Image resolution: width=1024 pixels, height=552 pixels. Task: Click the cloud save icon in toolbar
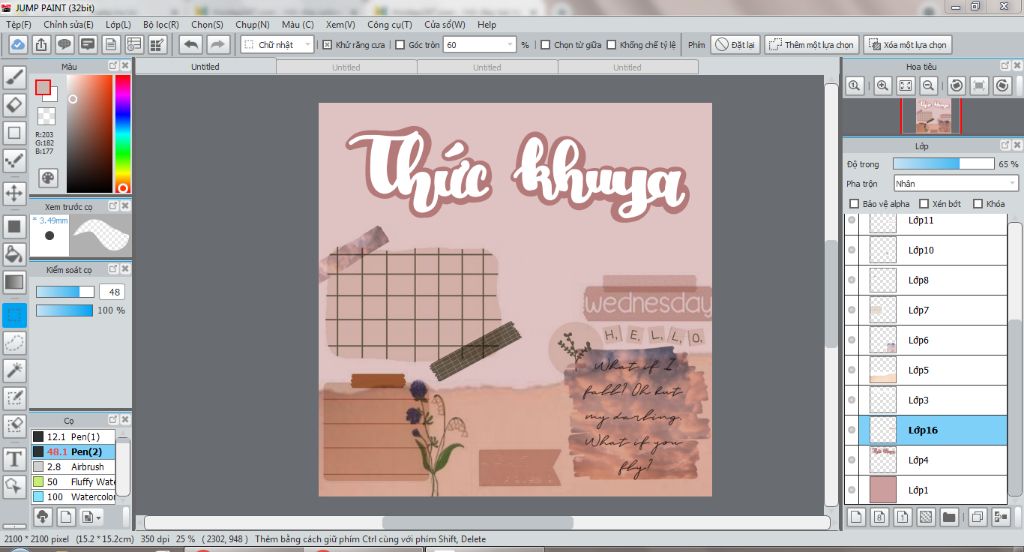[x=18, y=44]
